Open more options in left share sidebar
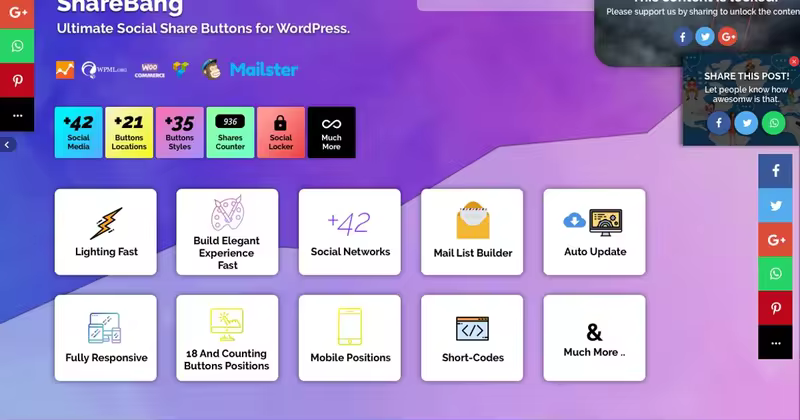The height and width of the screenshot is (420, 800). click(x=17, y=115)
